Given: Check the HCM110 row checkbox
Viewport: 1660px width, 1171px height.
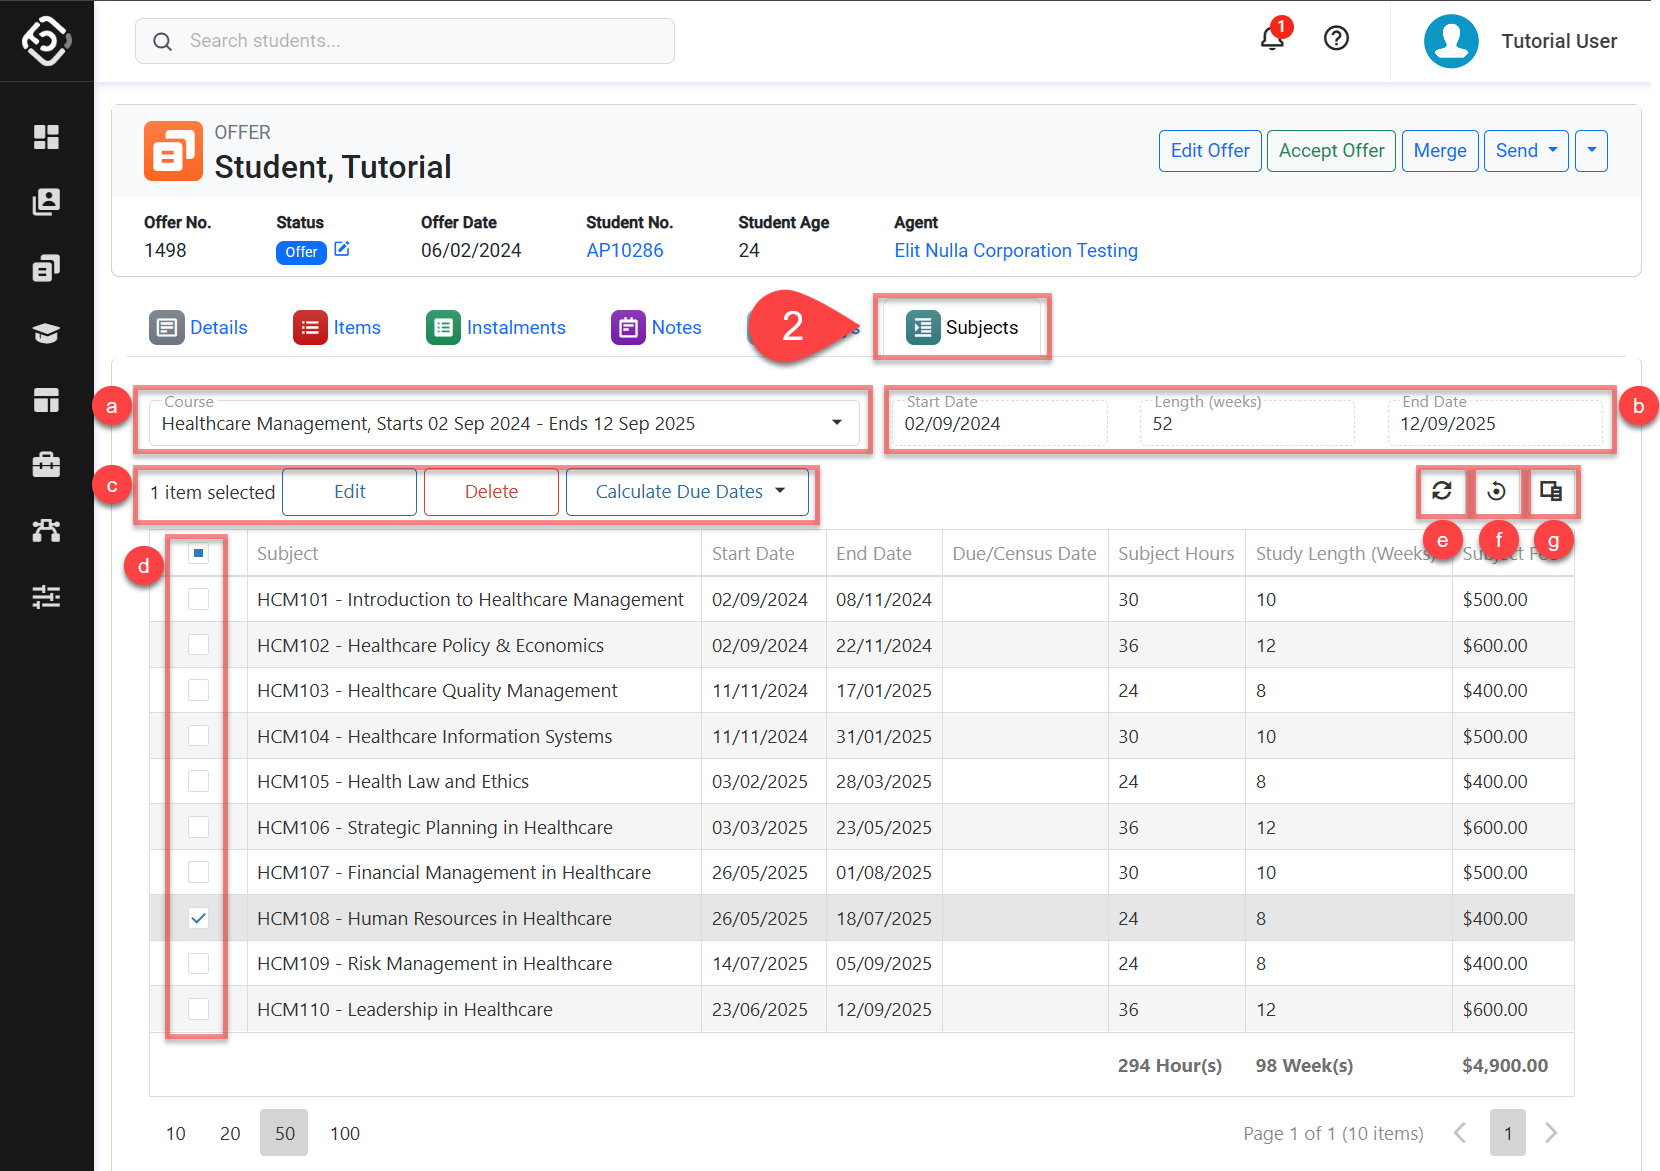Looking at the screenshot, I should 198,1009.
